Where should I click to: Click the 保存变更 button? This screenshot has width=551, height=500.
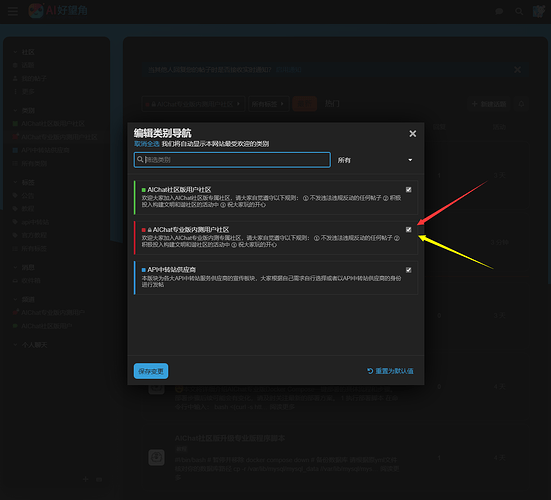(151, 371)
